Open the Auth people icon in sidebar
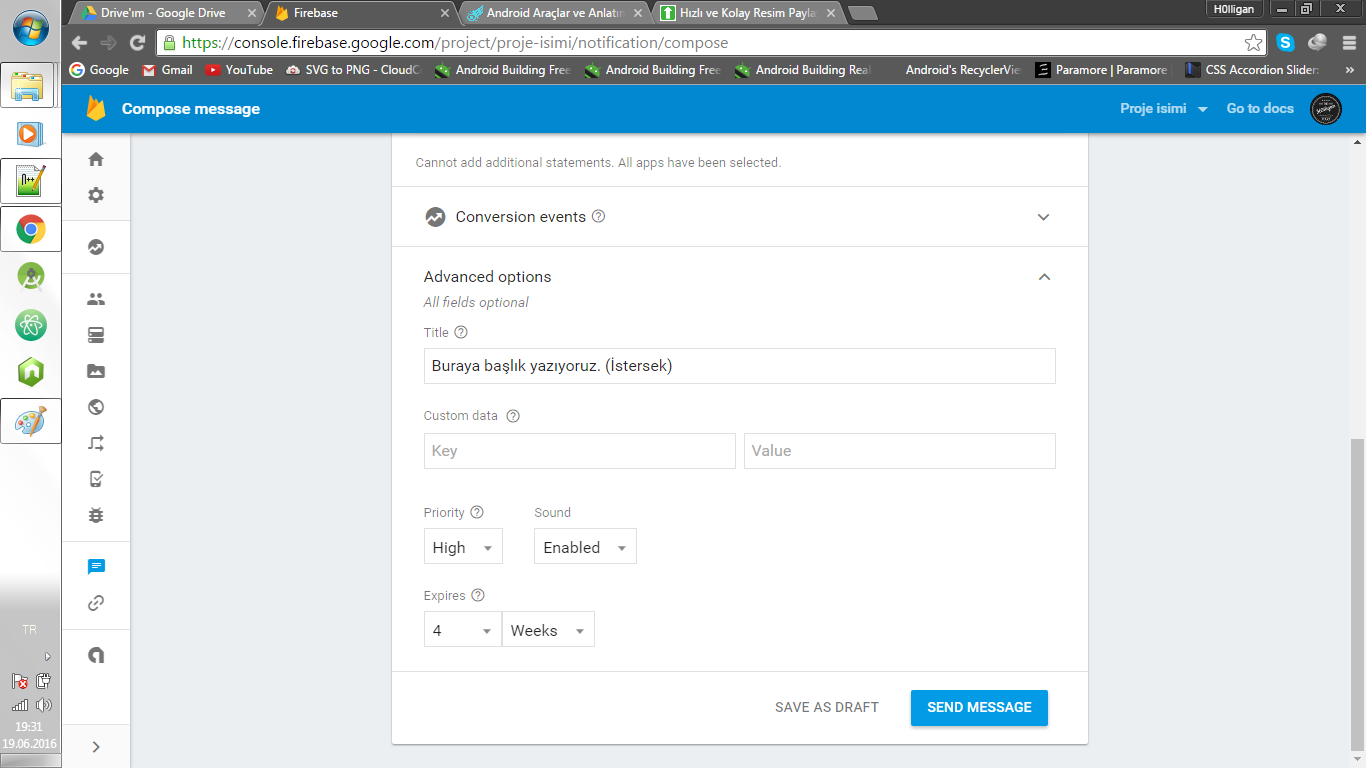1366x768 pixels. [x=96, y=299]
